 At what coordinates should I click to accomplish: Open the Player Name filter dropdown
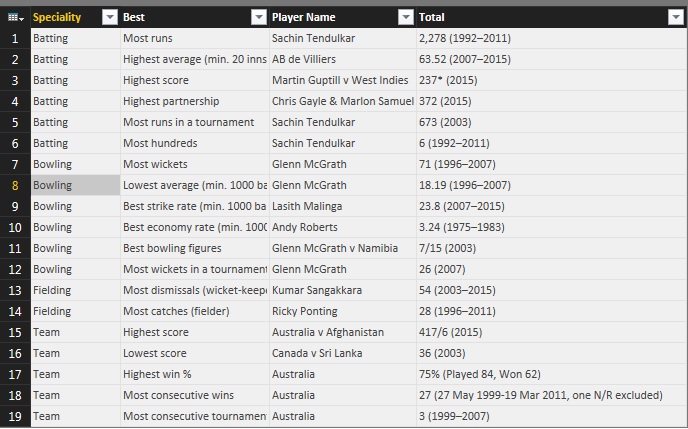click(405, 17)
